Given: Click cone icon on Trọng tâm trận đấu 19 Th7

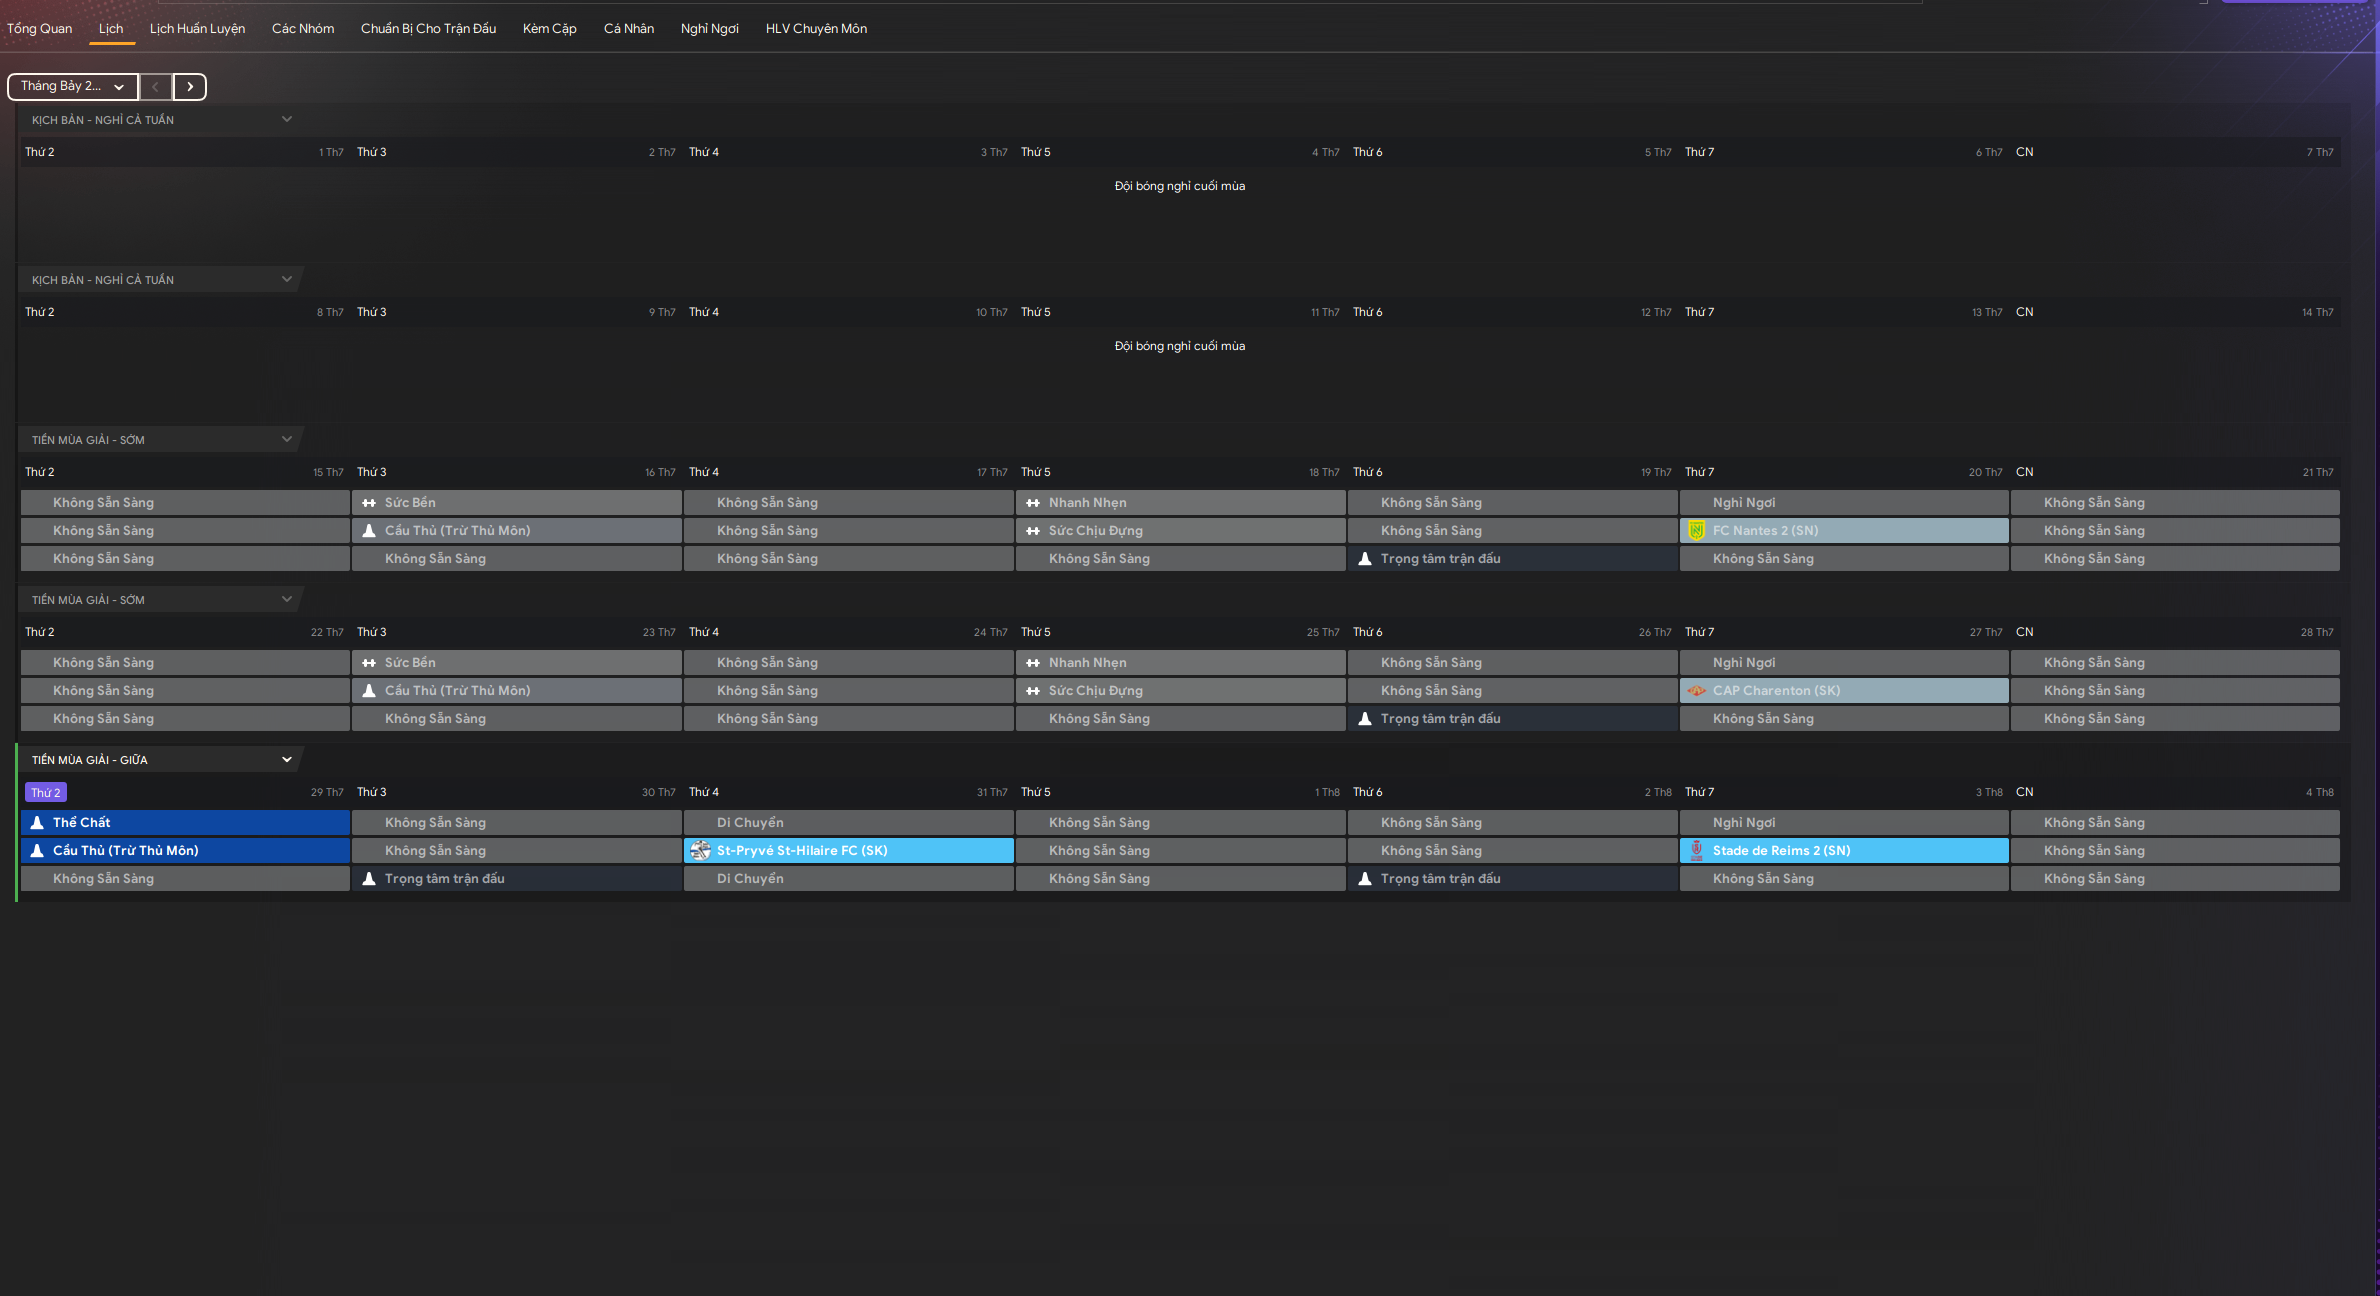Looking at the screenshot, I should pos(1365,559).
